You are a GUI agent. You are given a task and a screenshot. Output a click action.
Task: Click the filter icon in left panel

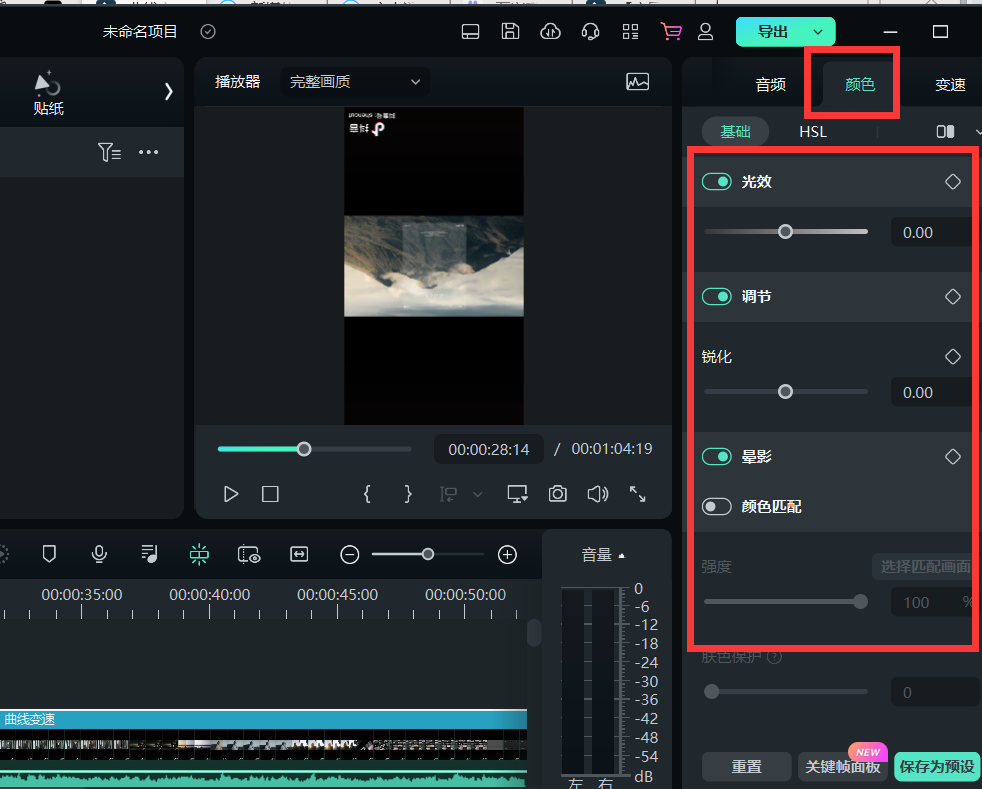(109, 152)
